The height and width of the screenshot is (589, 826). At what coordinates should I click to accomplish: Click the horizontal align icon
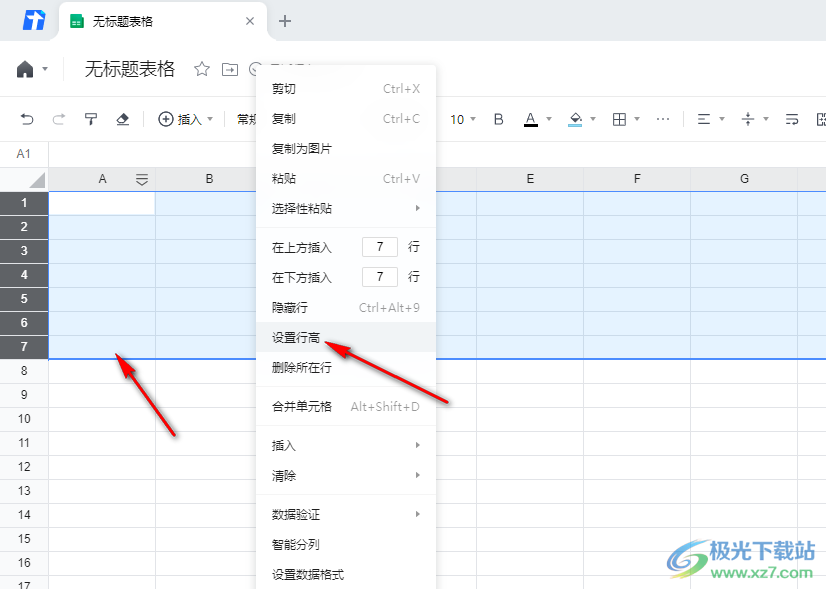[704, 120]
